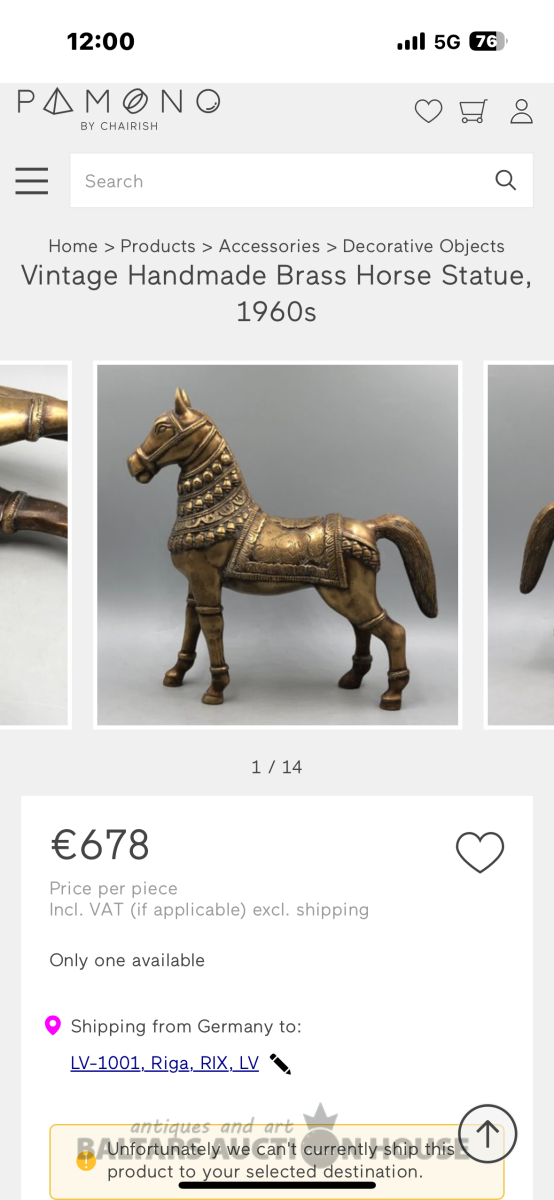Open the Decorative Objects breadcrumb link
The width and height of the screenshot is (554, 1200).
point(424,246)
